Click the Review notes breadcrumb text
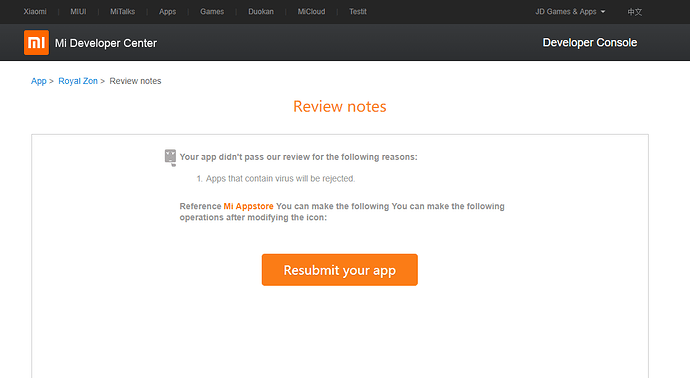 135,81
